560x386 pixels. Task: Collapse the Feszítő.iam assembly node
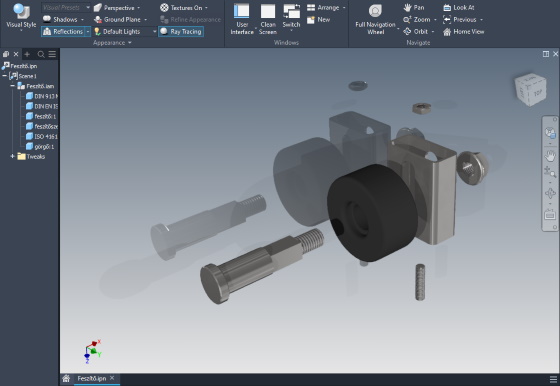point(12,86)
